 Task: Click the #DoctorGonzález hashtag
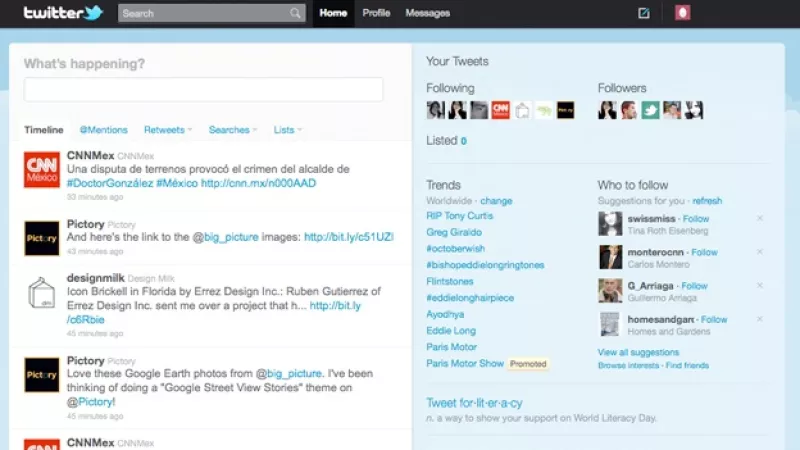(x=110, y=183)
